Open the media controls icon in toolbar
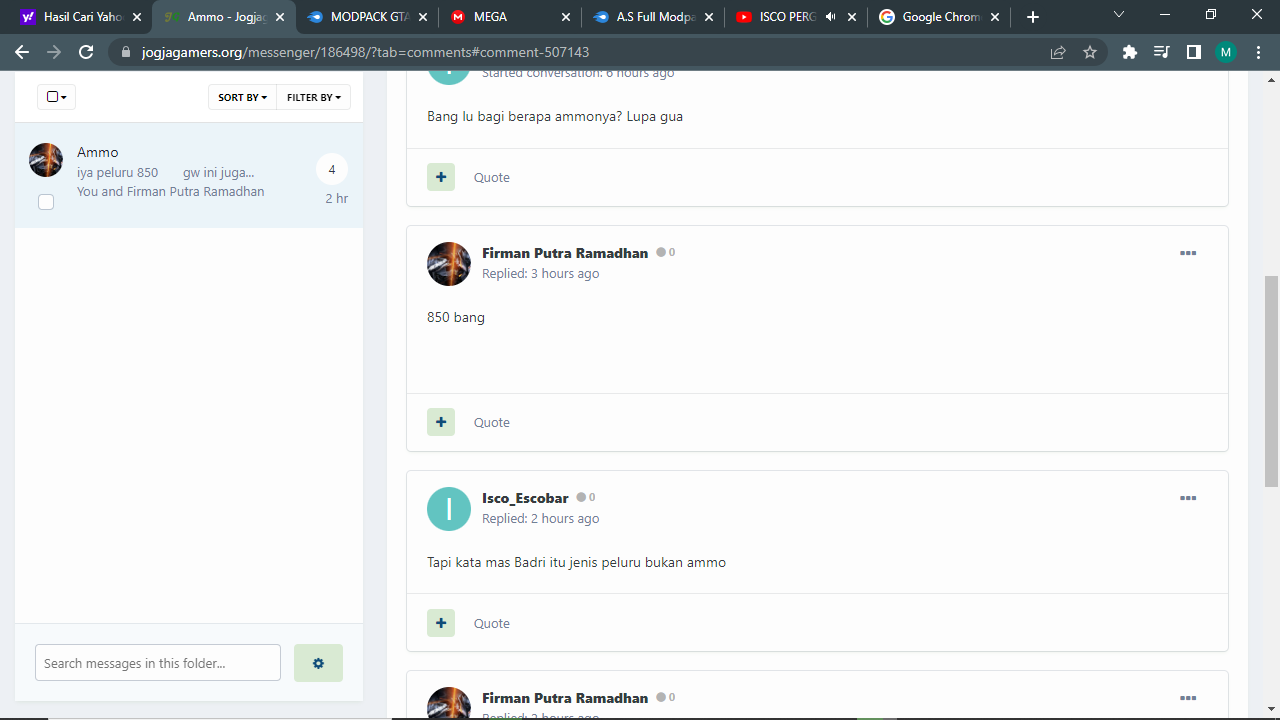The width and height of the screenshot is (1280, 720). [1161, 52]
